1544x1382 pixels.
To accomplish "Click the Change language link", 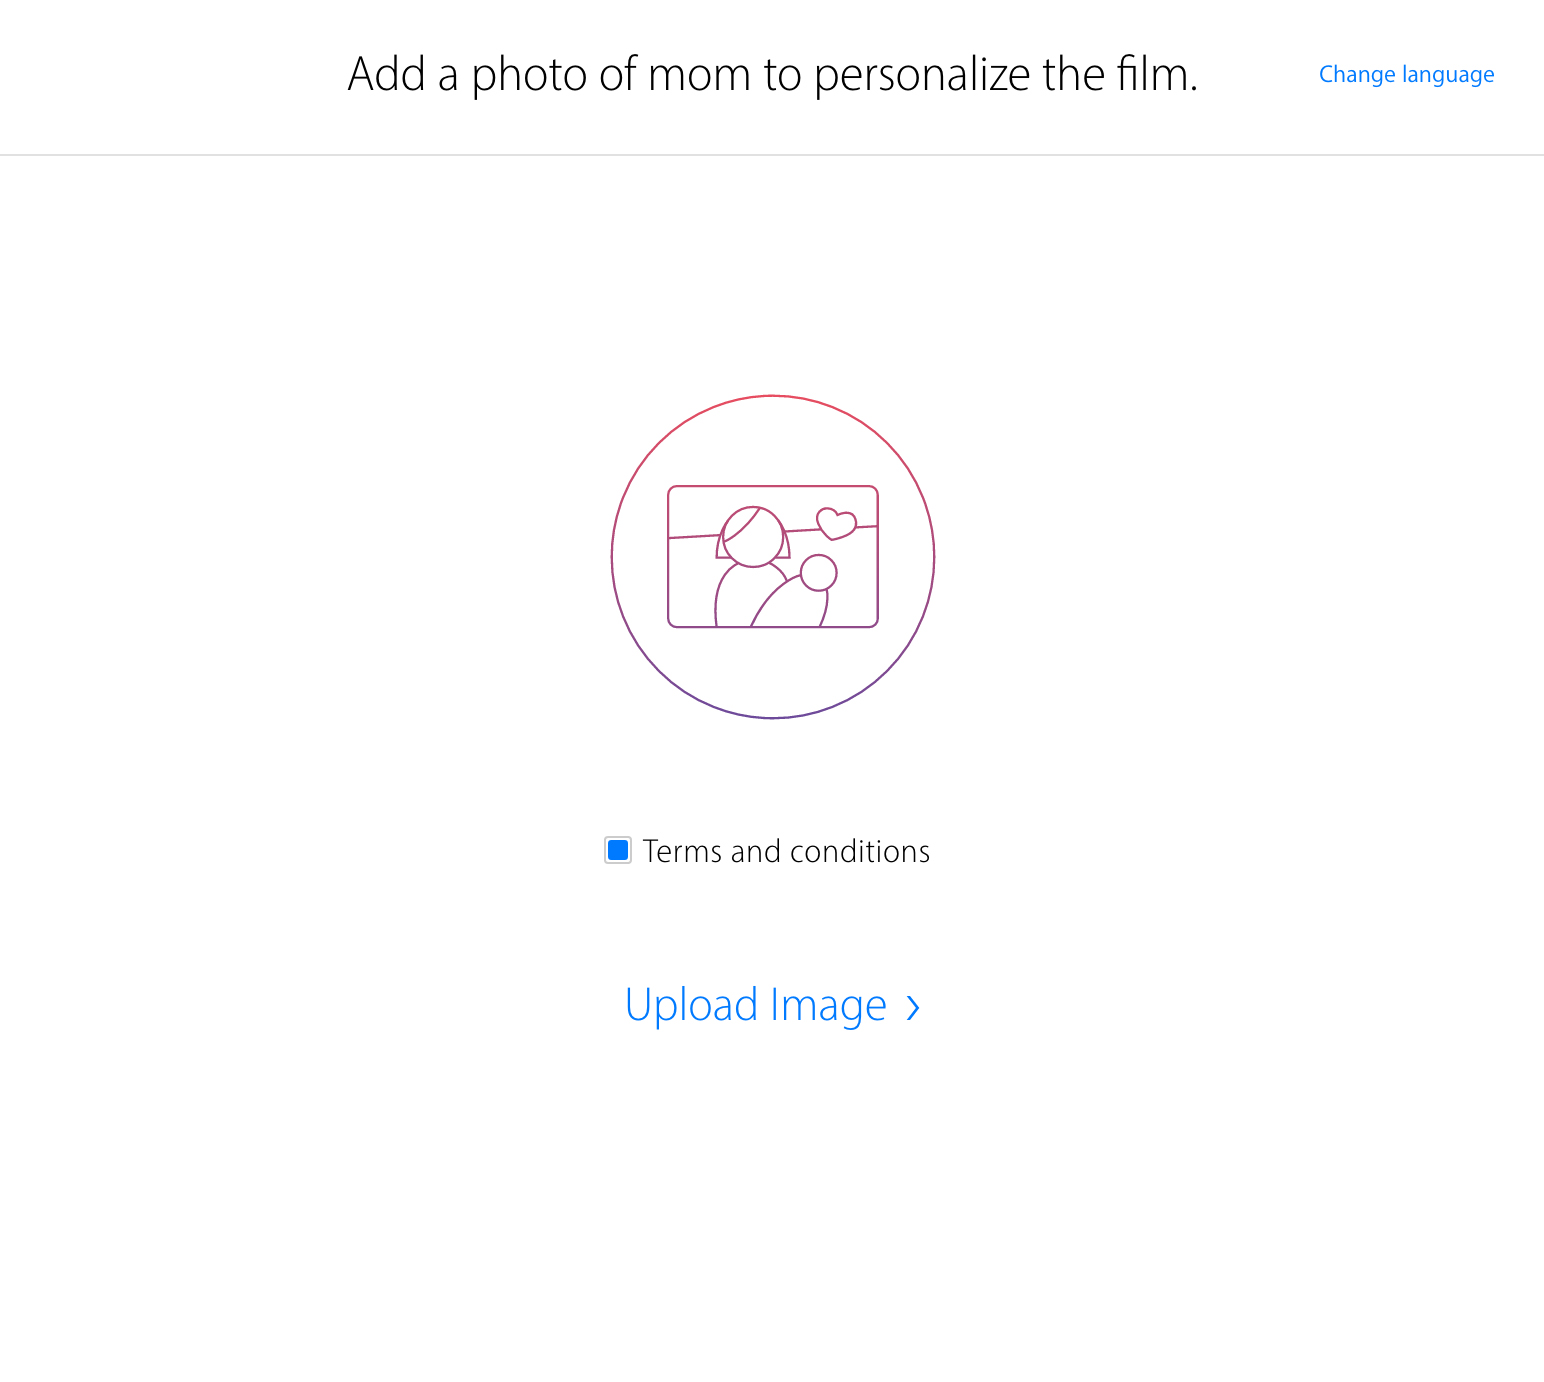I will 1406,75.
